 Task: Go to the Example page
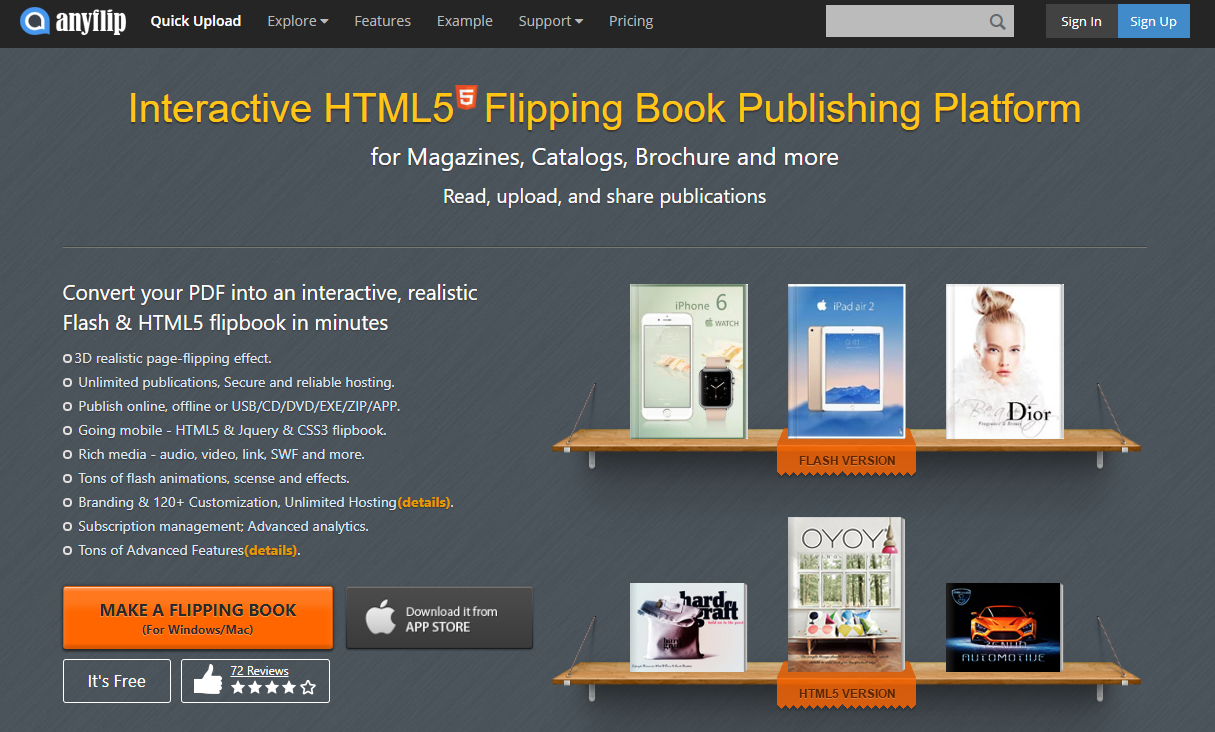tap(465, 21)
